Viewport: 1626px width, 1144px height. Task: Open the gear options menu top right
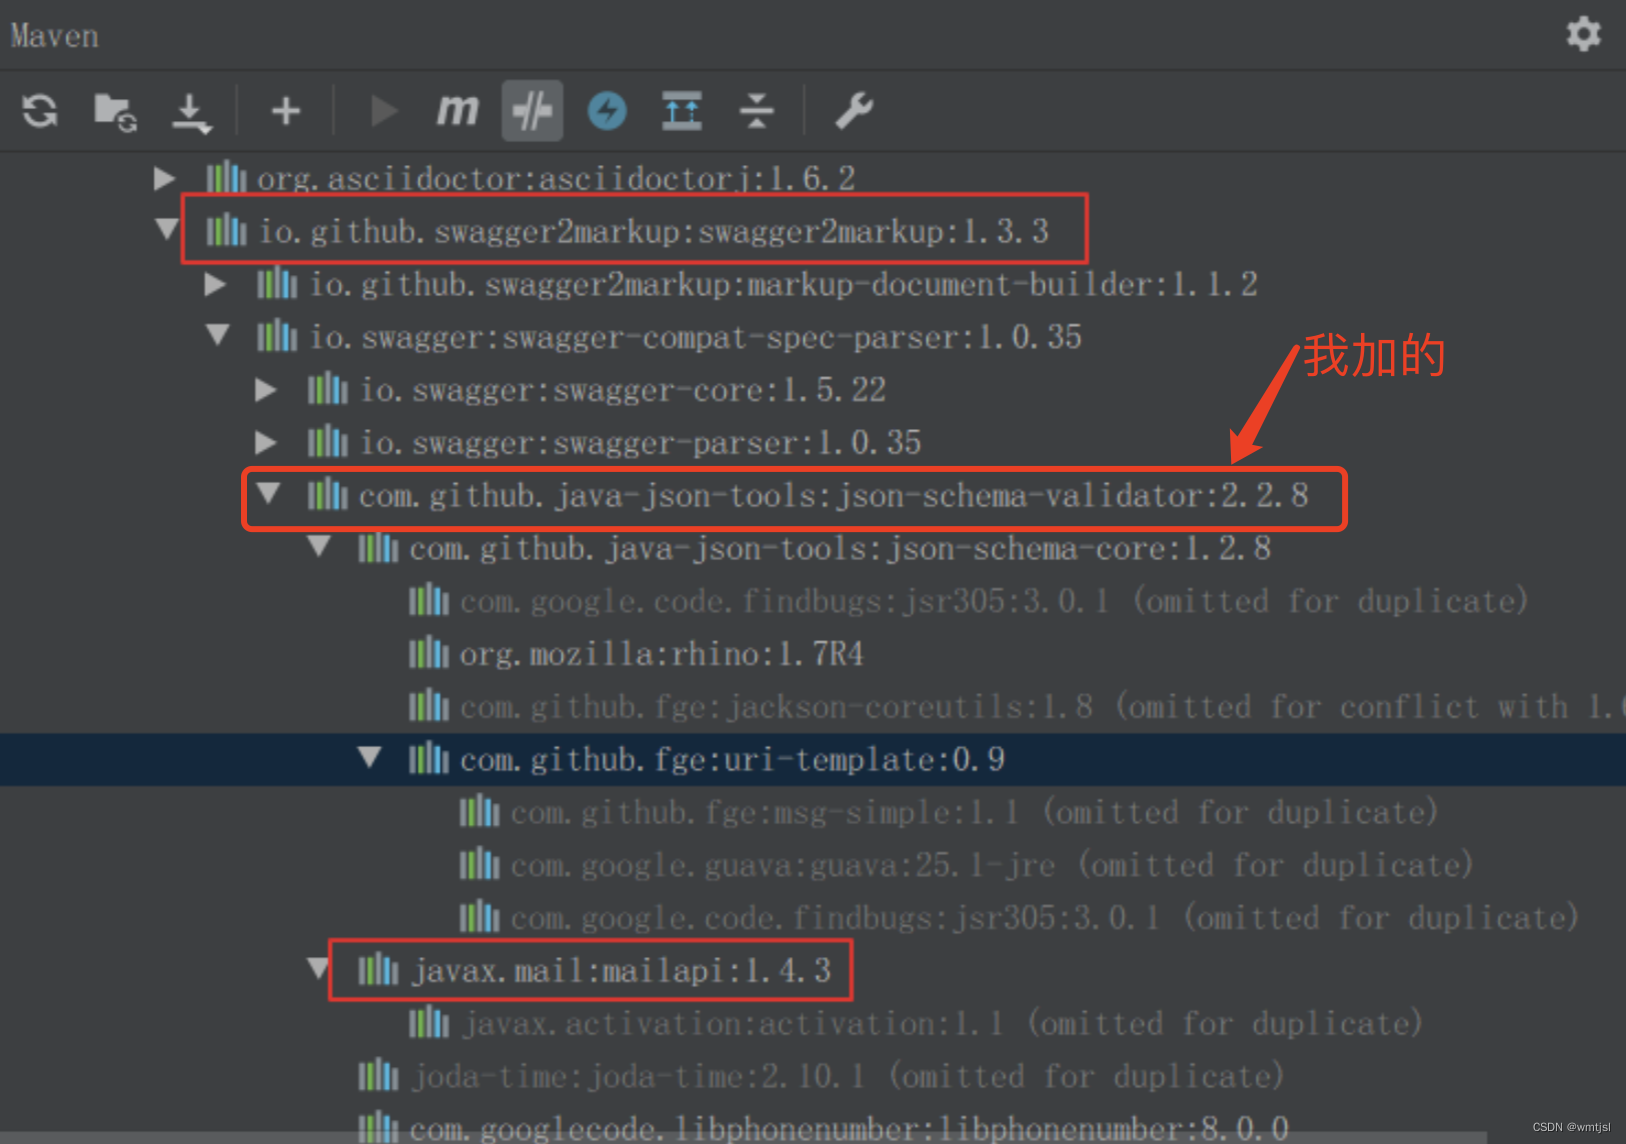point(1583,34)
